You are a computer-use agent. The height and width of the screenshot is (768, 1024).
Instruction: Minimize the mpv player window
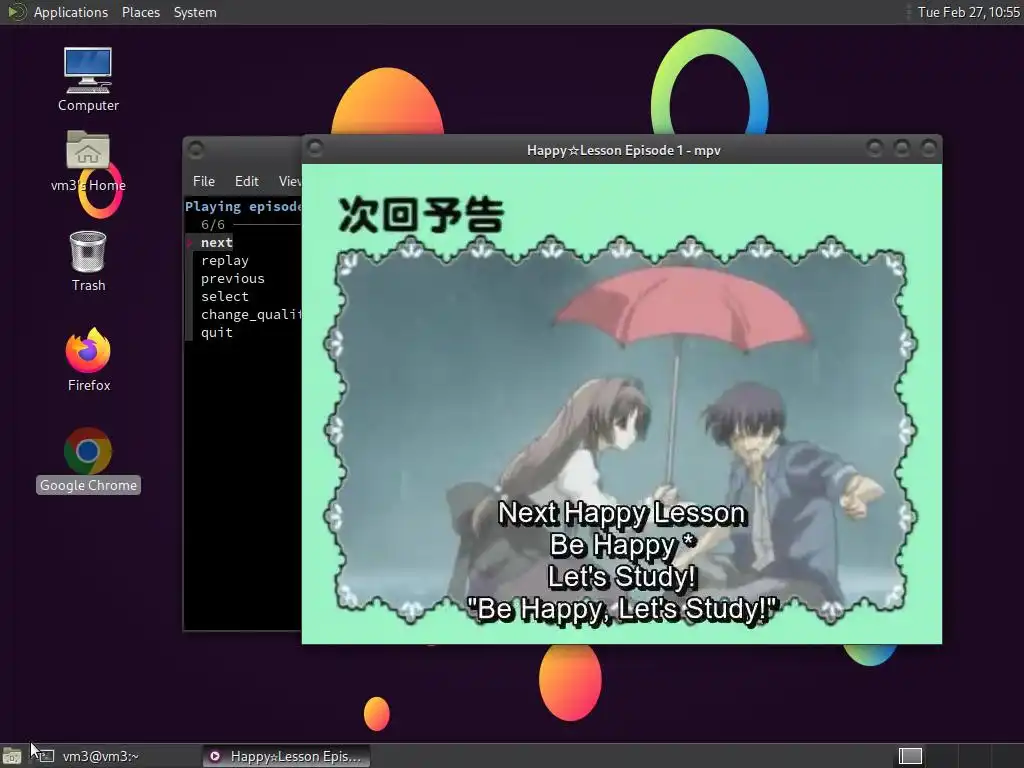[x=874, y=148]
